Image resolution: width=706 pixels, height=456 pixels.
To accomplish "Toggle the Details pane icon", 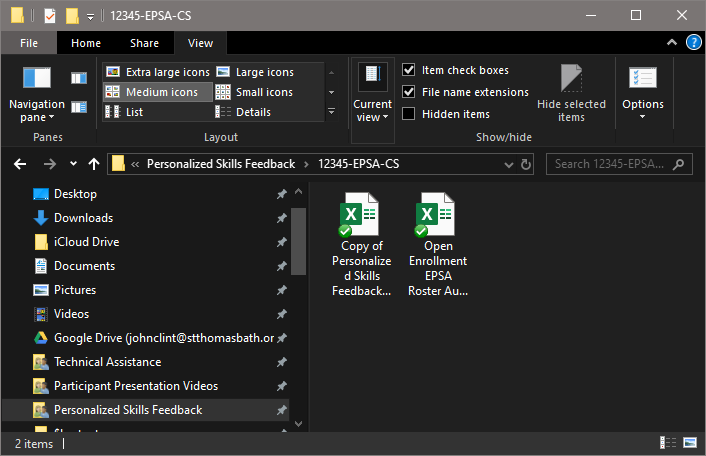I will pos(79,107).
